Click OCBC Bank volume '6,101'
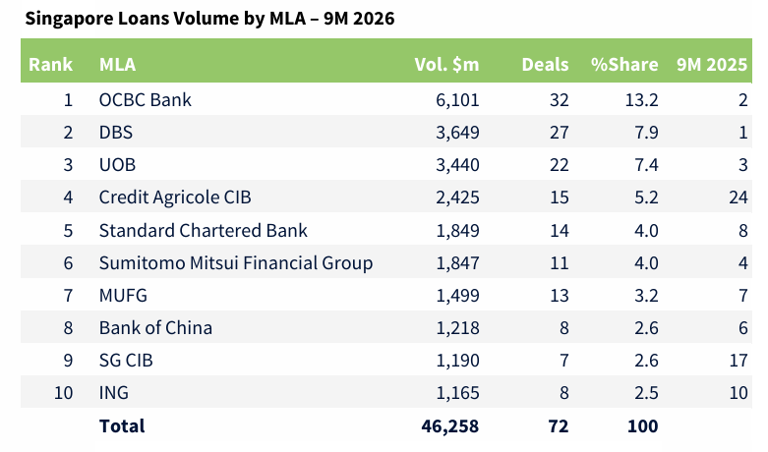This screenshot has width=768, height=452. point(457,100)
